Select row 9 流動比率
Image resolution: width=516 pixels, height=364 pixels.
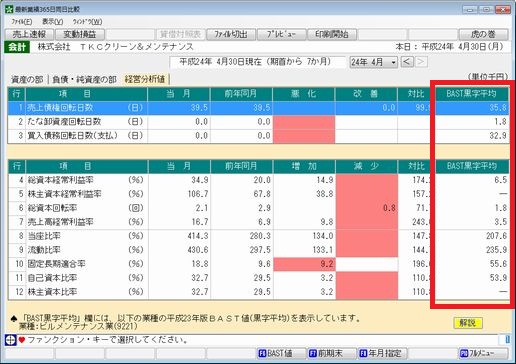click(x=258, y=250)
